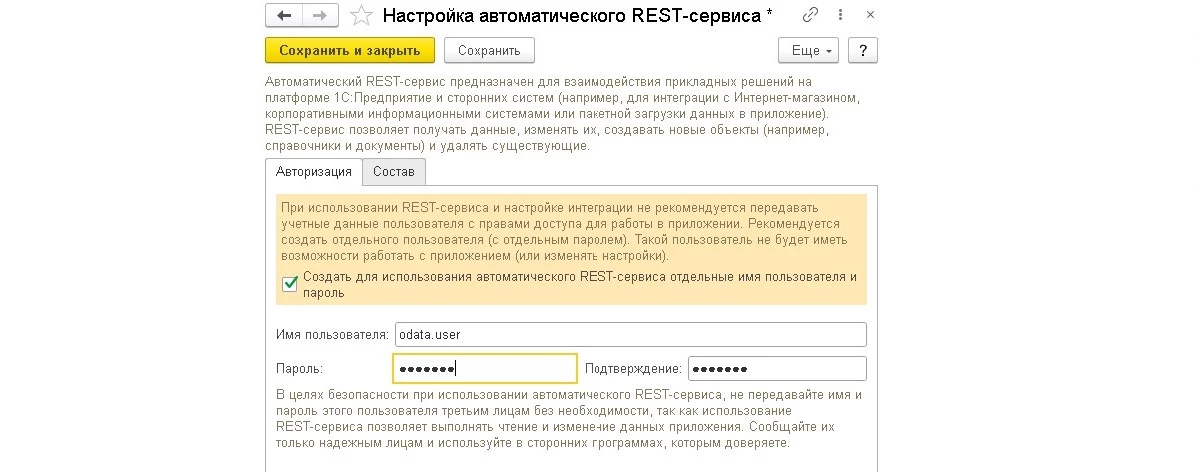
Task: Open help with the question mark button
Action: tap(862, 50)
